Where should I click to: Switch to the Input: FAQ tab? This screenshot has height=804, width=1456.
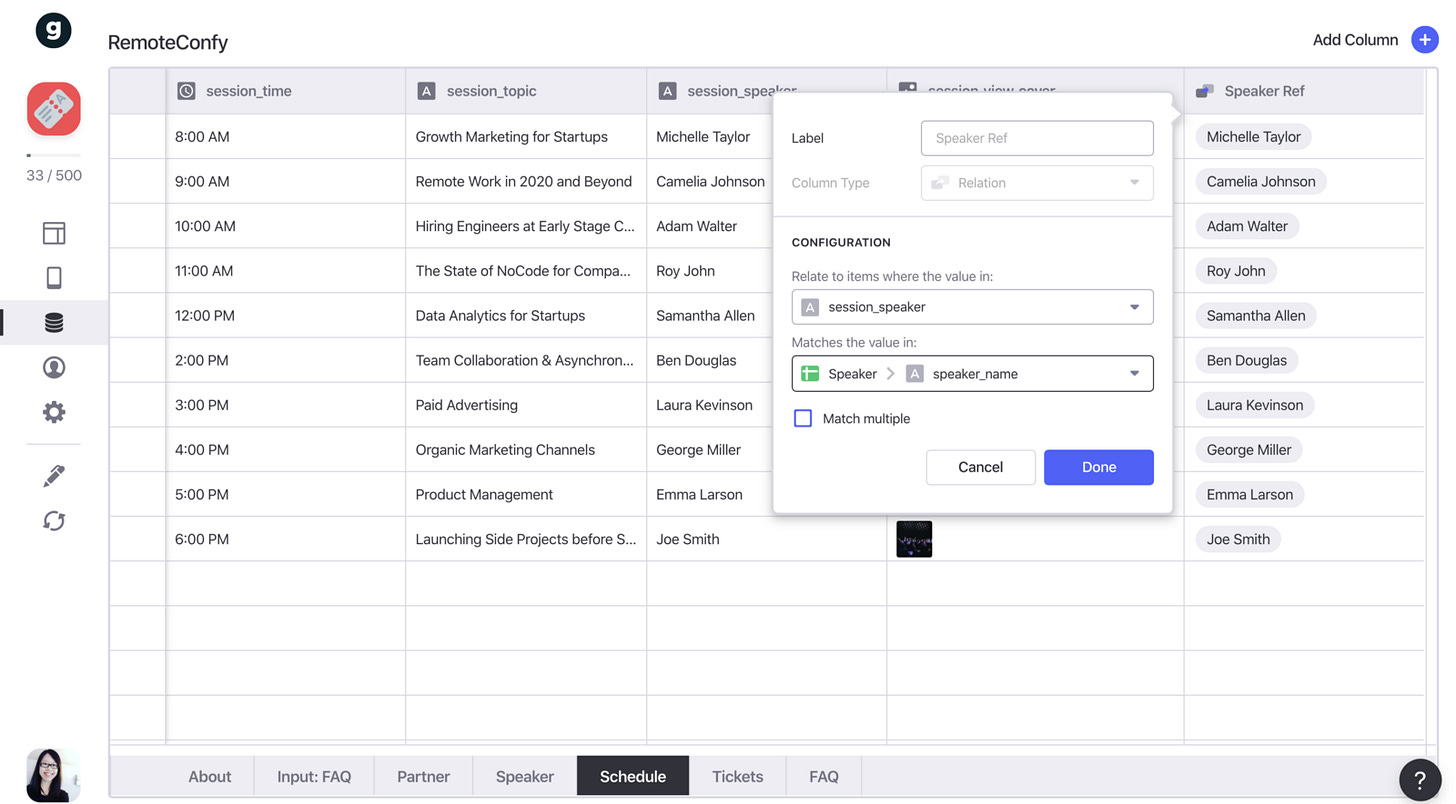(x=314, y=776)
